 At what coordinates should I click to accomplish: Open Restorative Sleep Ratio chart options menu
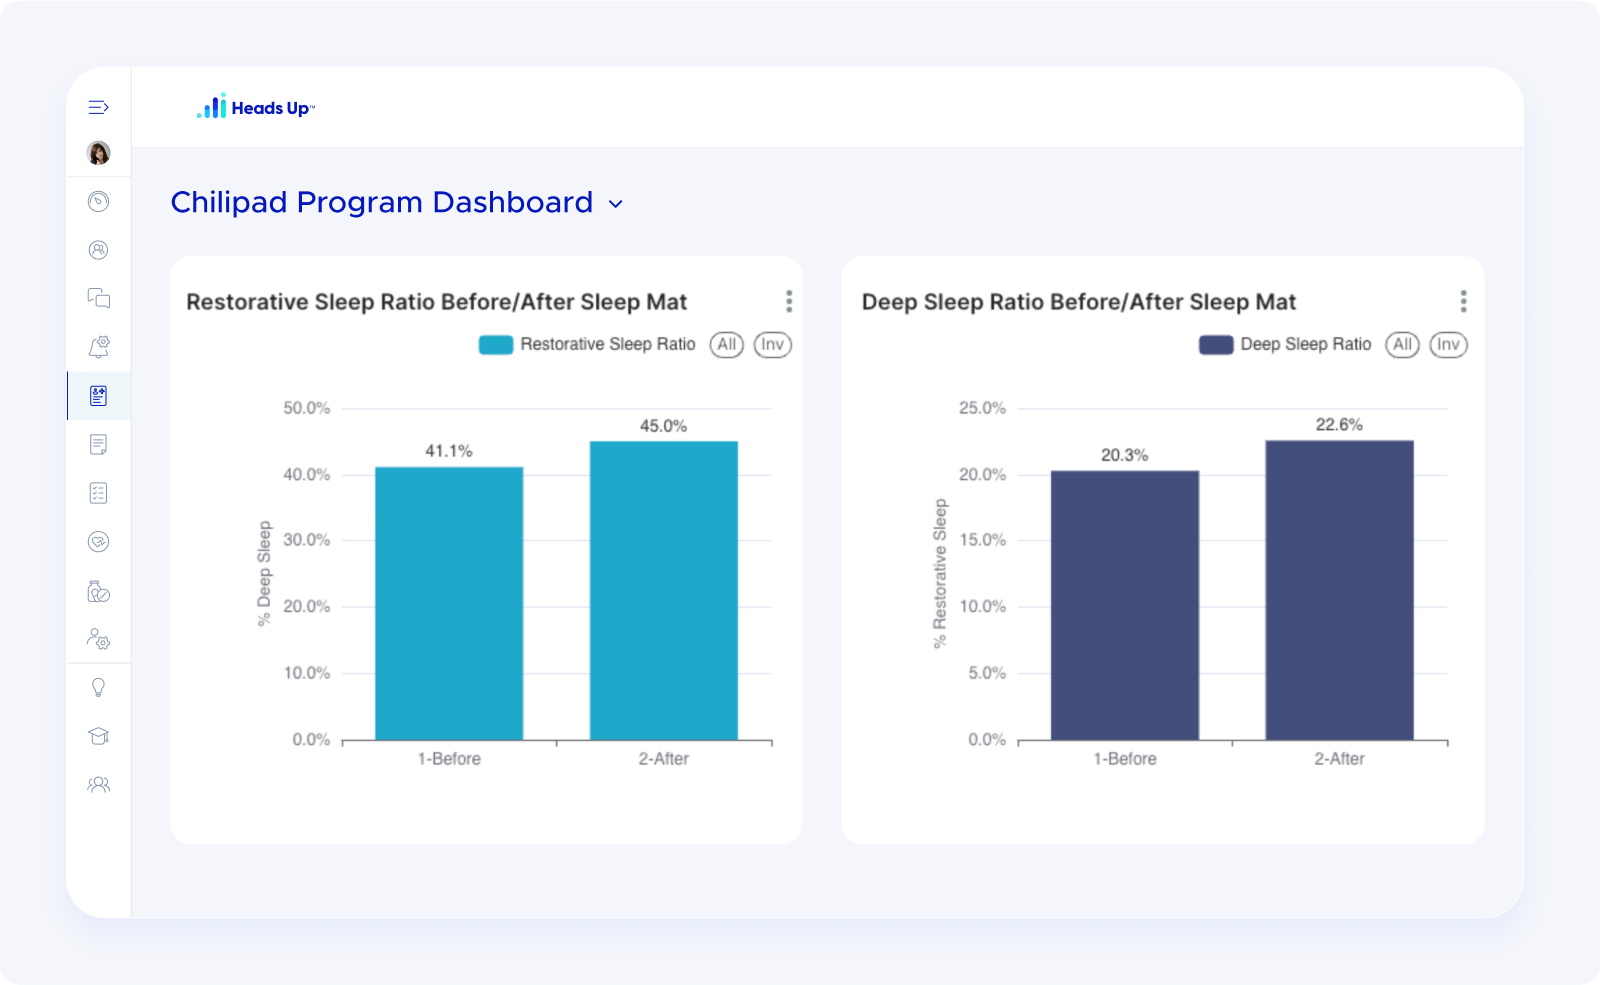click(x=789, y=301)
